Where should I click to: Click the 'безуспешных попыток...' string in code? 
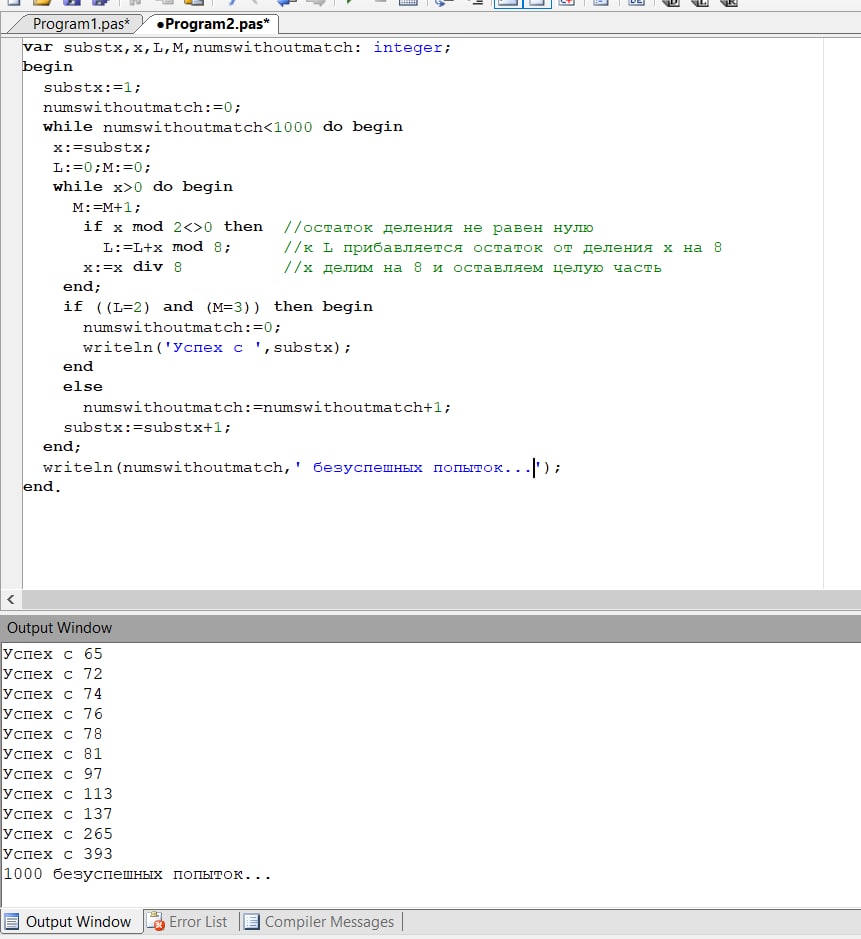click(x=423, y=467)
